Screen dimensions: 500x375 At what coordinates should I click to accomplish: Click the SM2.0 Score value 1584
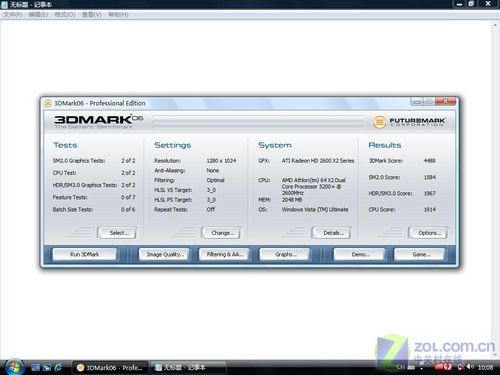point(429,177)
